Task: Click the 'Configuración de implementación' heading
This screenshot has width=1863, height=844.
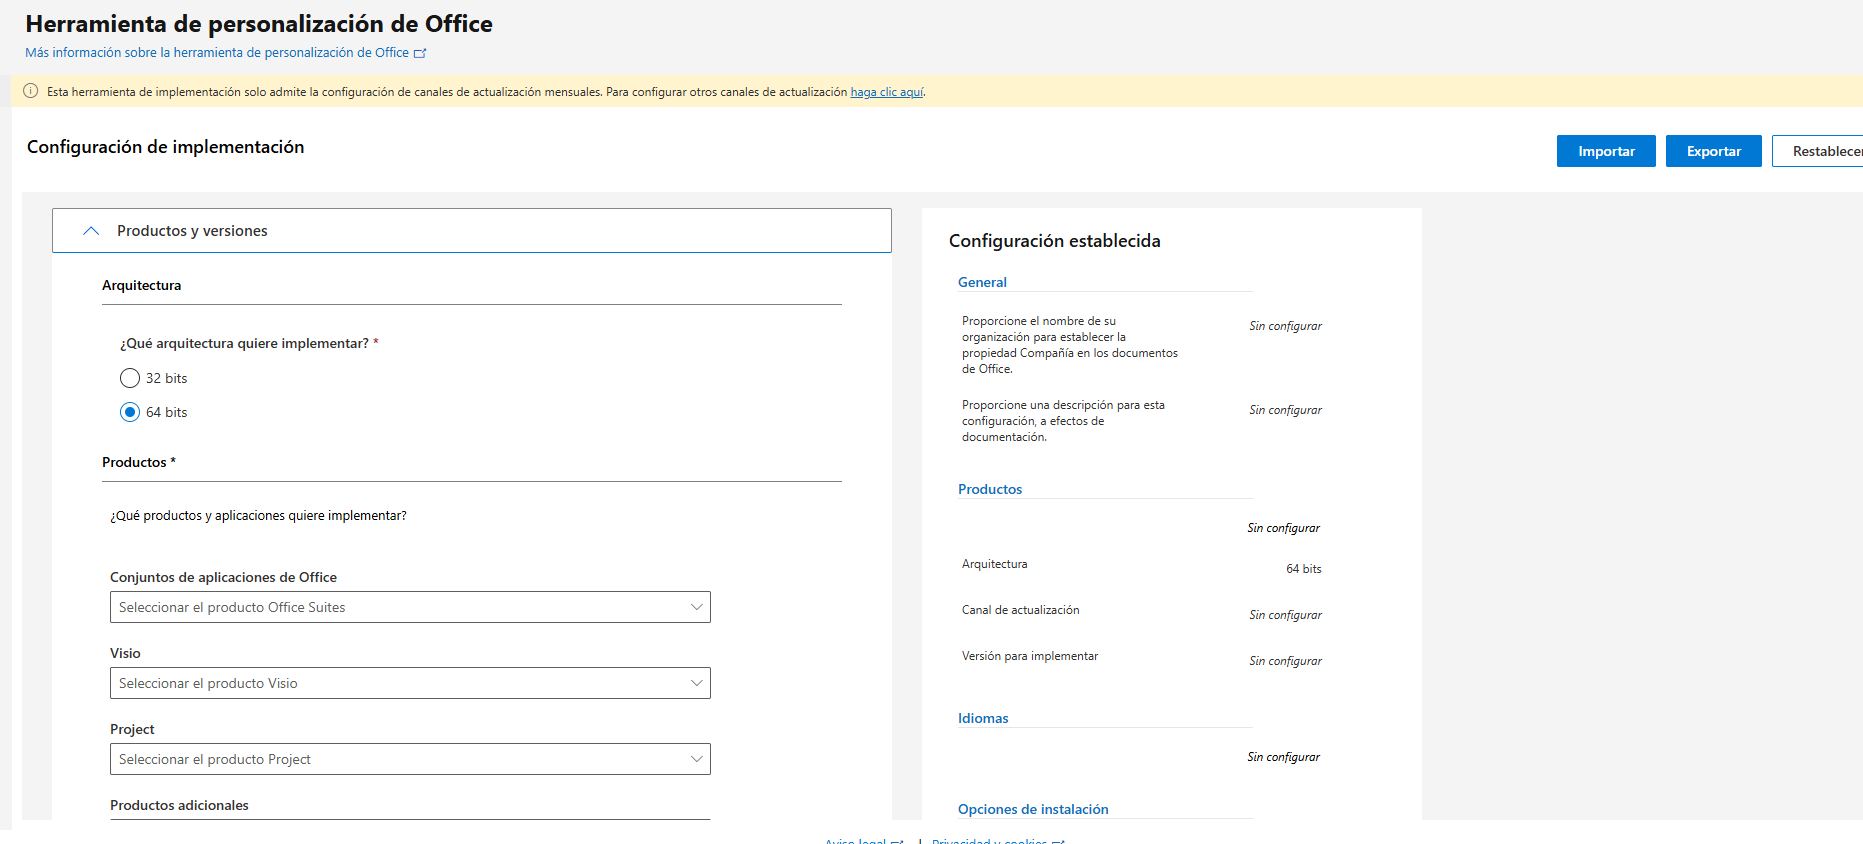Action: (166, 147)
